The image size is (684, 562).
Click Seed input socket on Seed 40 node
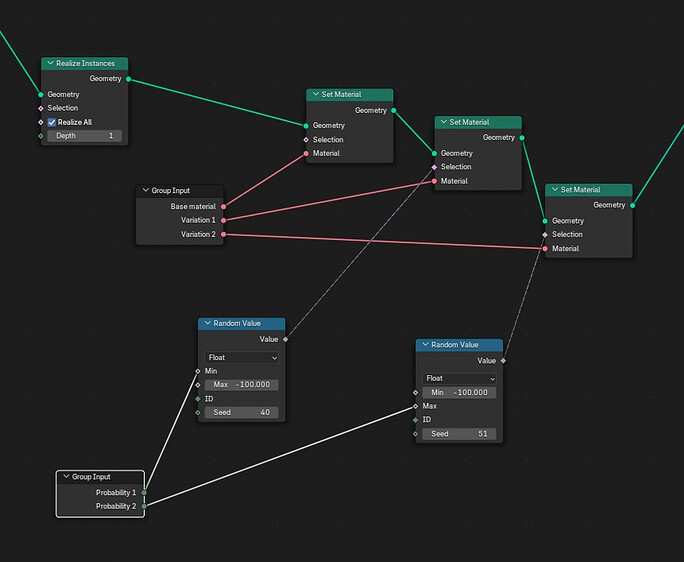pyautogui.click(x=198, y=412)
